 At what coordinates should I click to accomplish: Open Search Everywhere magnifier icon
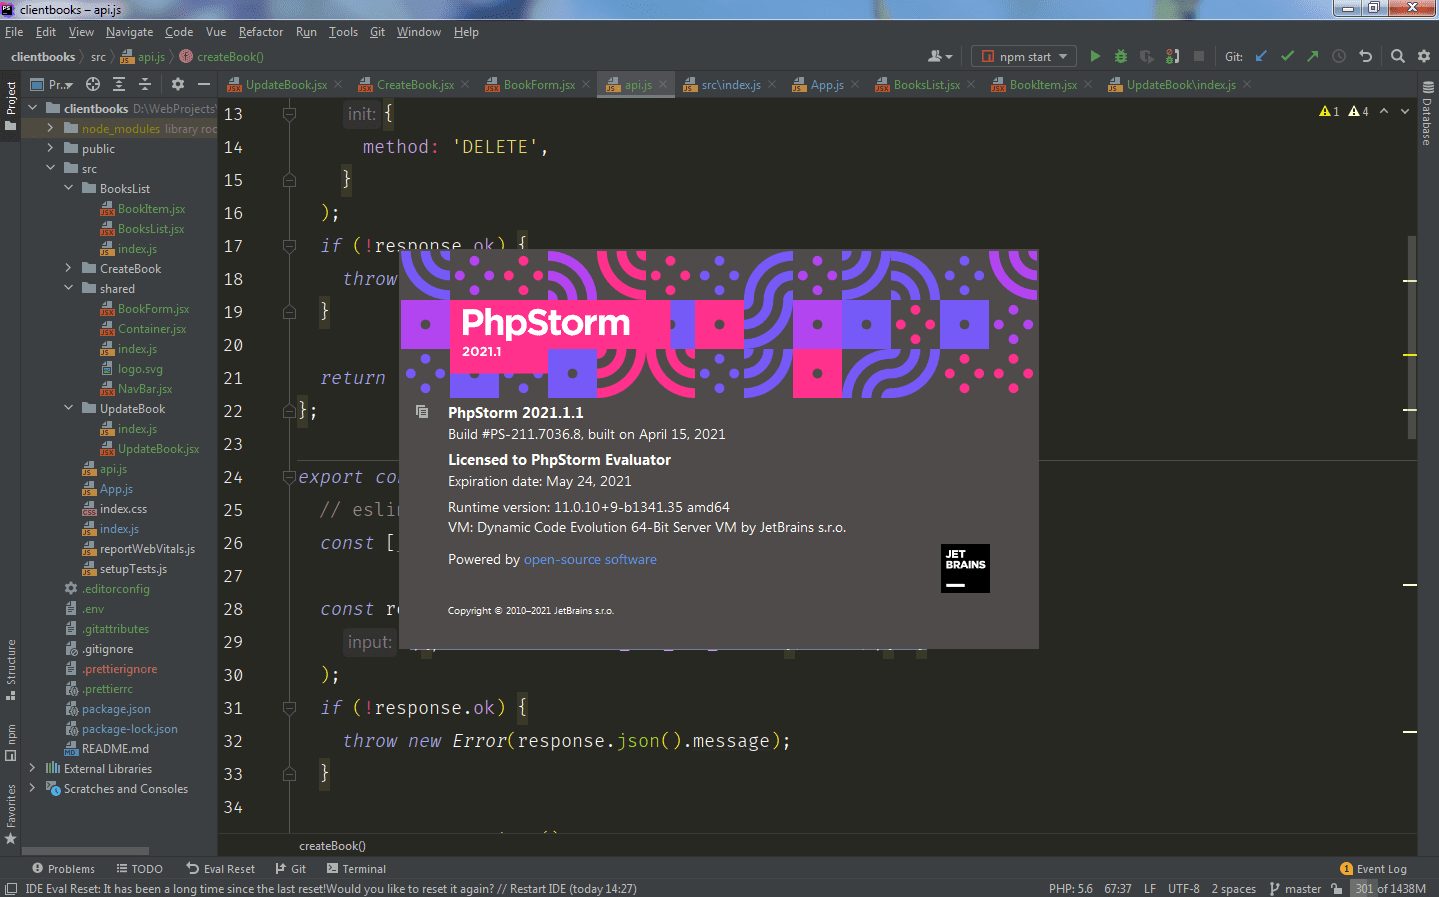click(x=1397, y=56)
